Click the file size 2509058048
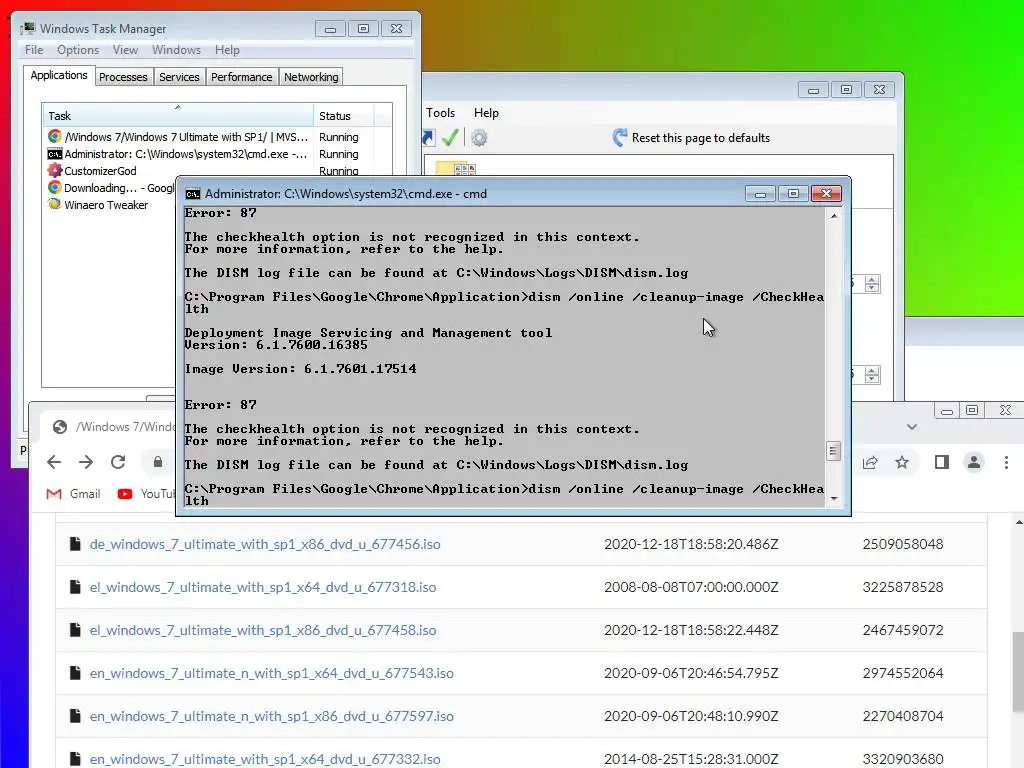Viewport: 1024px width, 768px height. 903,544
